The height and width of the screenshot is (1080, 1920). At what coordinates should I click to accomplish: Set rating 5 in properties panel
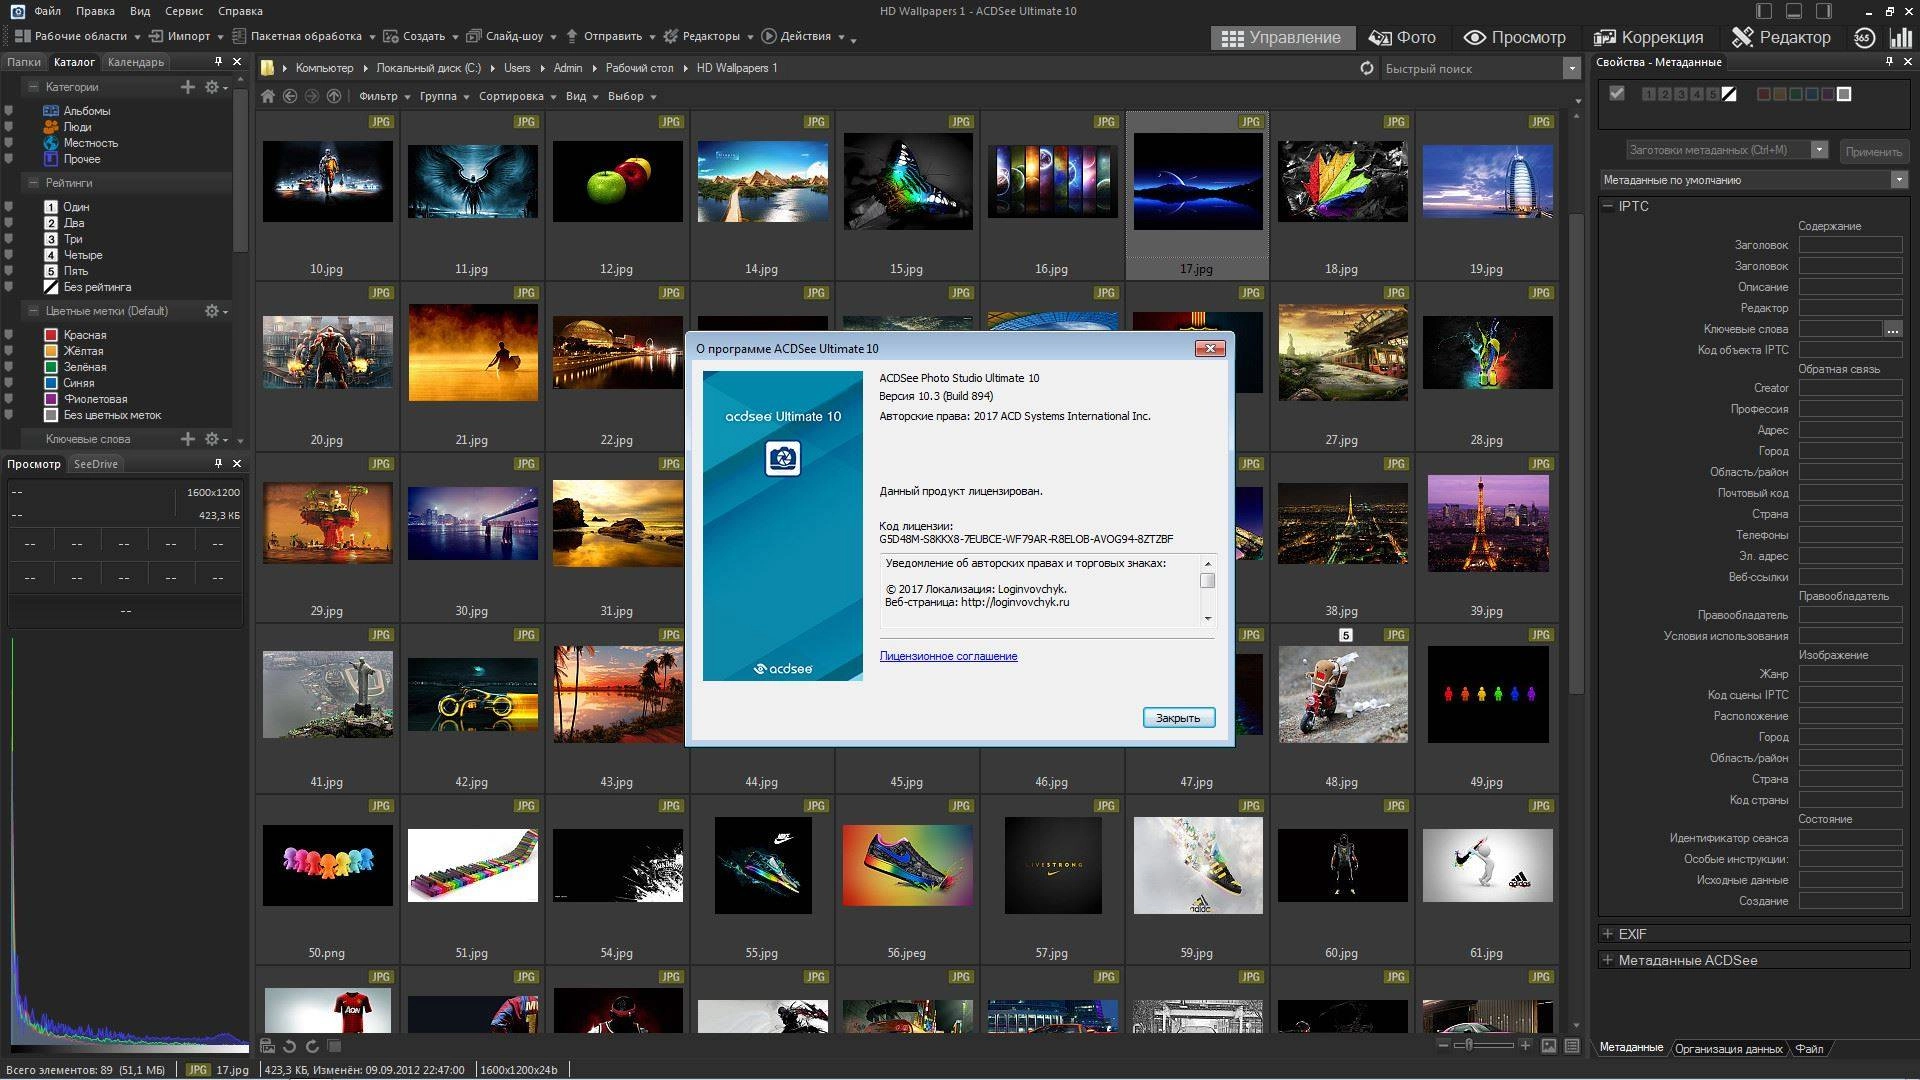click(x=1713, y=94)
